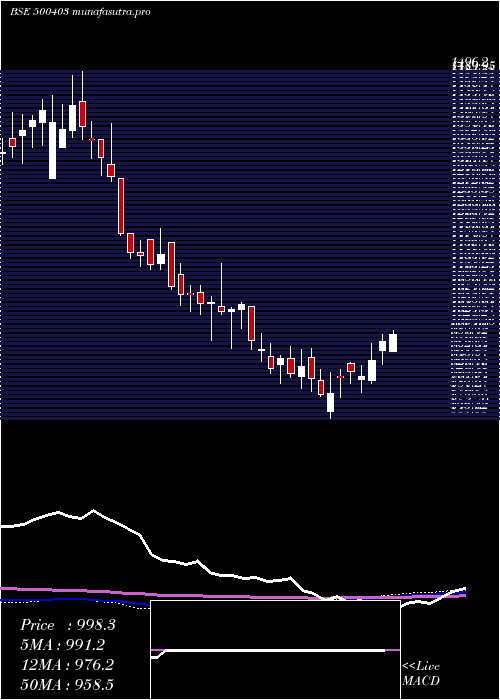This screenshot has width=500, height=700.
Task: Click the 'BSE 500403 munafasutra.pro' title text
Action: pyautogui.click(x=80, y=12)
